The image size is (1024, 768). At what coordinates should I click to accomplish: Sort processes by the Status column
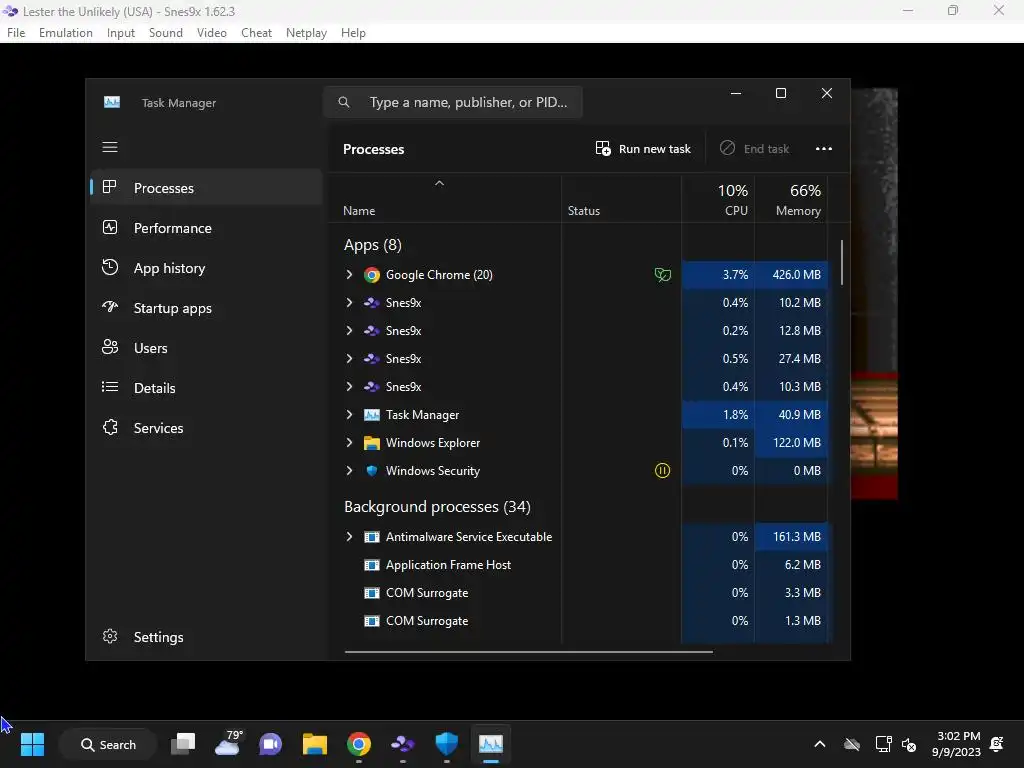pyautogui.click(x=621, y=200)
